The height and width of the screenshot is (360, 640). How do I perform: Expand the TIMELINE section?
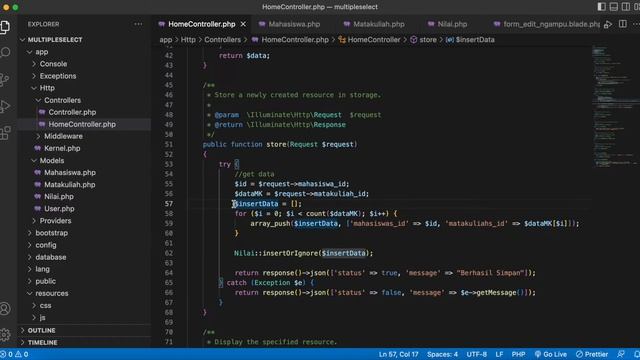click(42, 342)
